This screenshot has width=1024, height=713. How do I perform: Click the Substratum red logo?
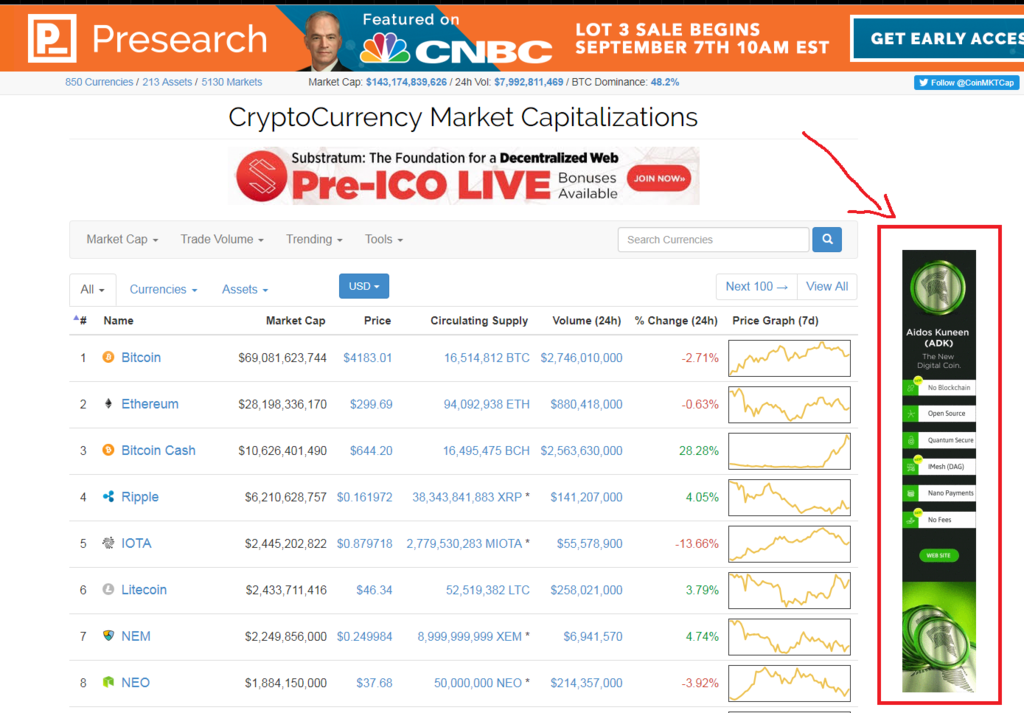click(x=262, y=176)
